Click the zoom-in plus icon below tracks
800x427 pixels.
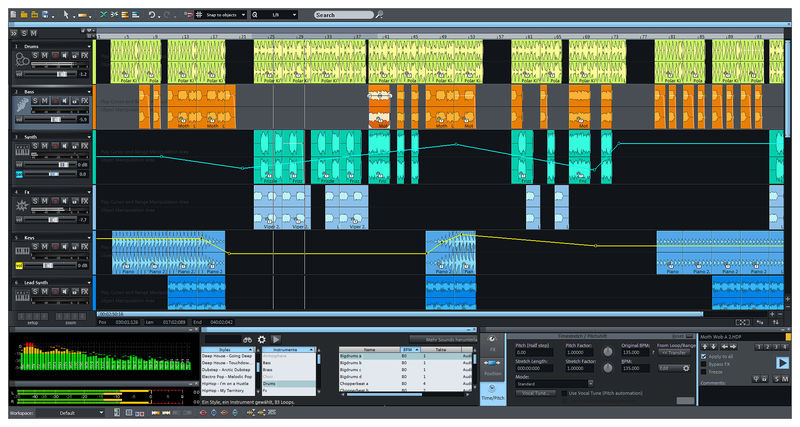pos(772,315)
